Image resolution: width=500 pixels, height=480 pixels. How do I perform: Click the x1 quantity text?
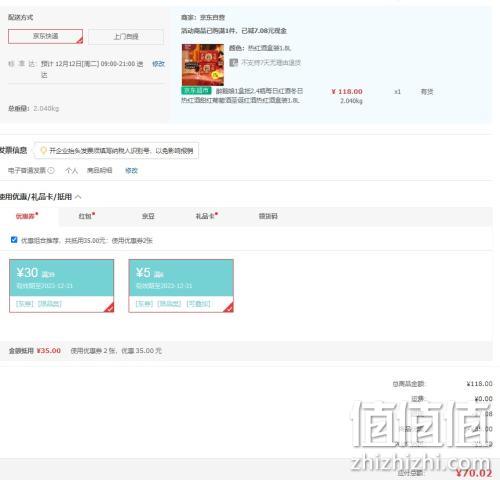(397, 92)
